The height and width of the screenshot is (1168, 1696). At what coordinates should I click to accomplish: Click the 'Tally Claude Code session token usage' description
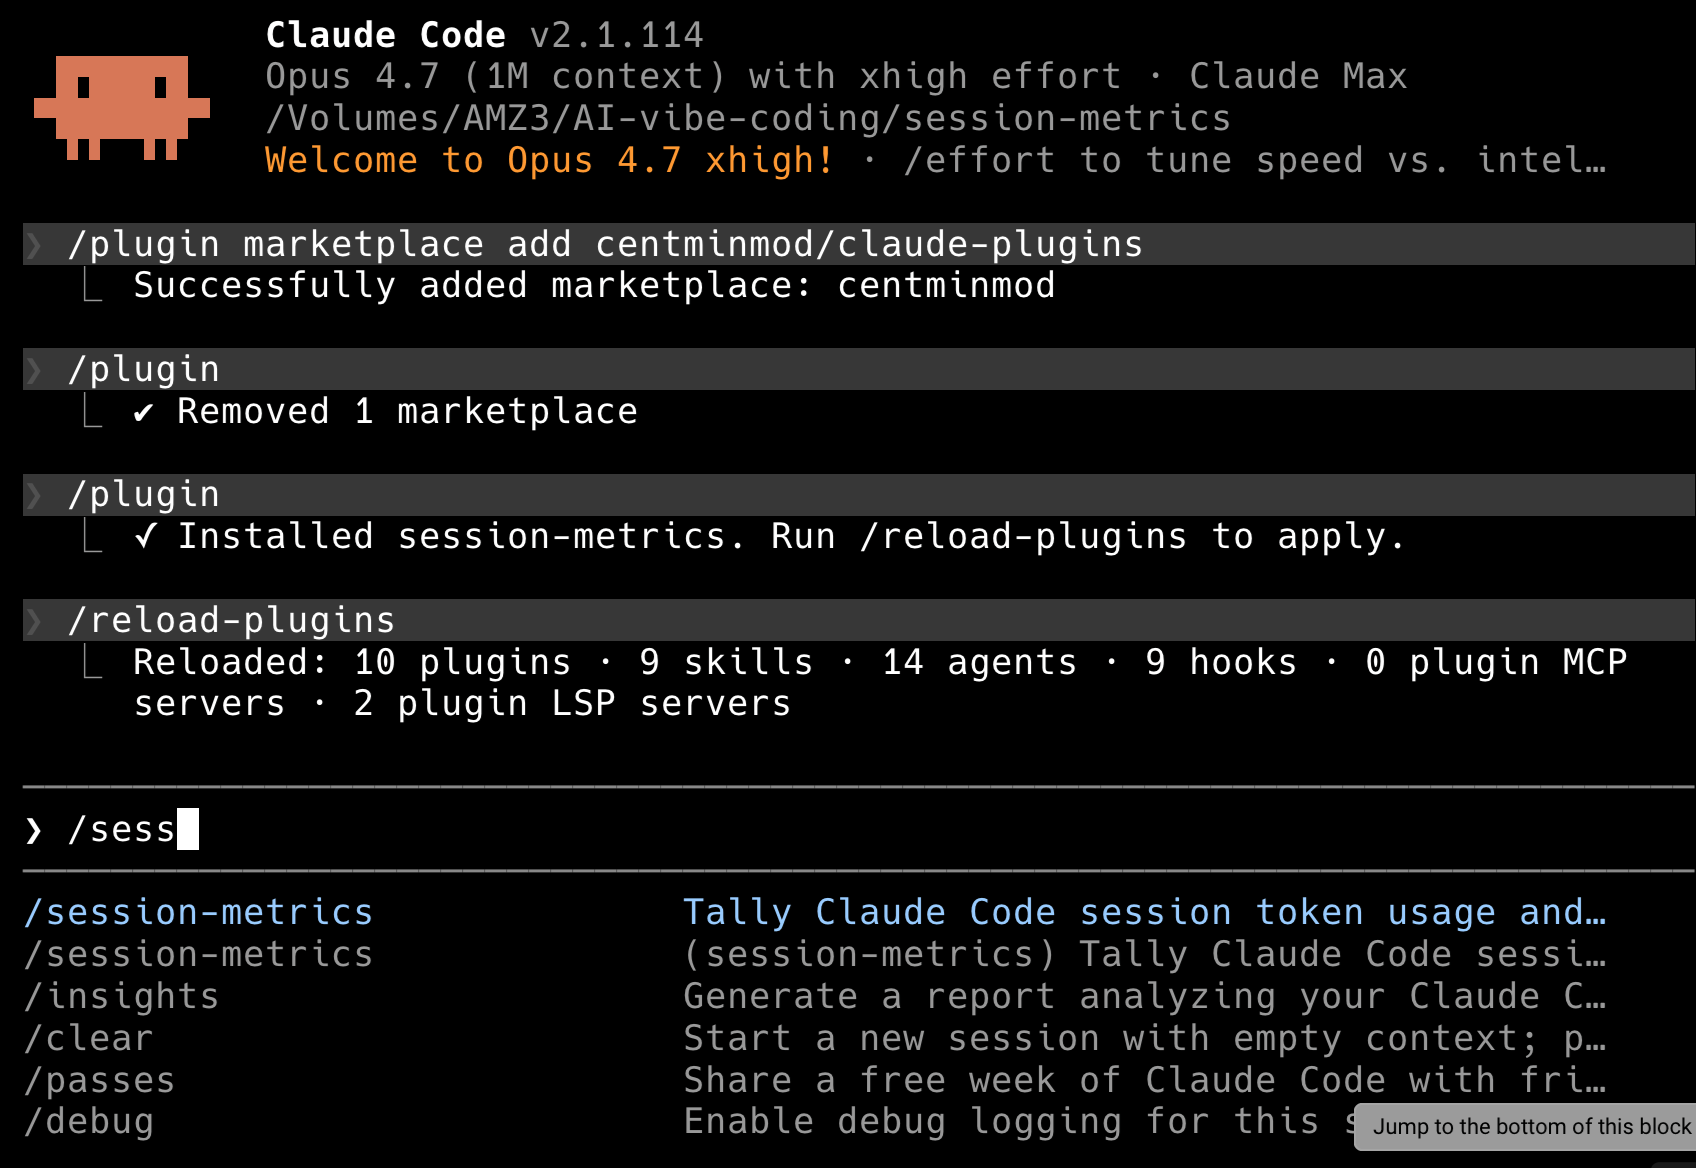tap(1145, 912)
